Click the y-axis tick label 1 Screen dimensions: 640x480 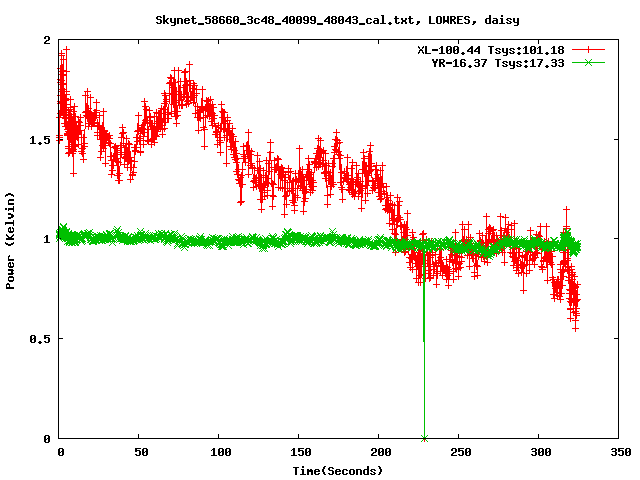(x=47, y=239)
